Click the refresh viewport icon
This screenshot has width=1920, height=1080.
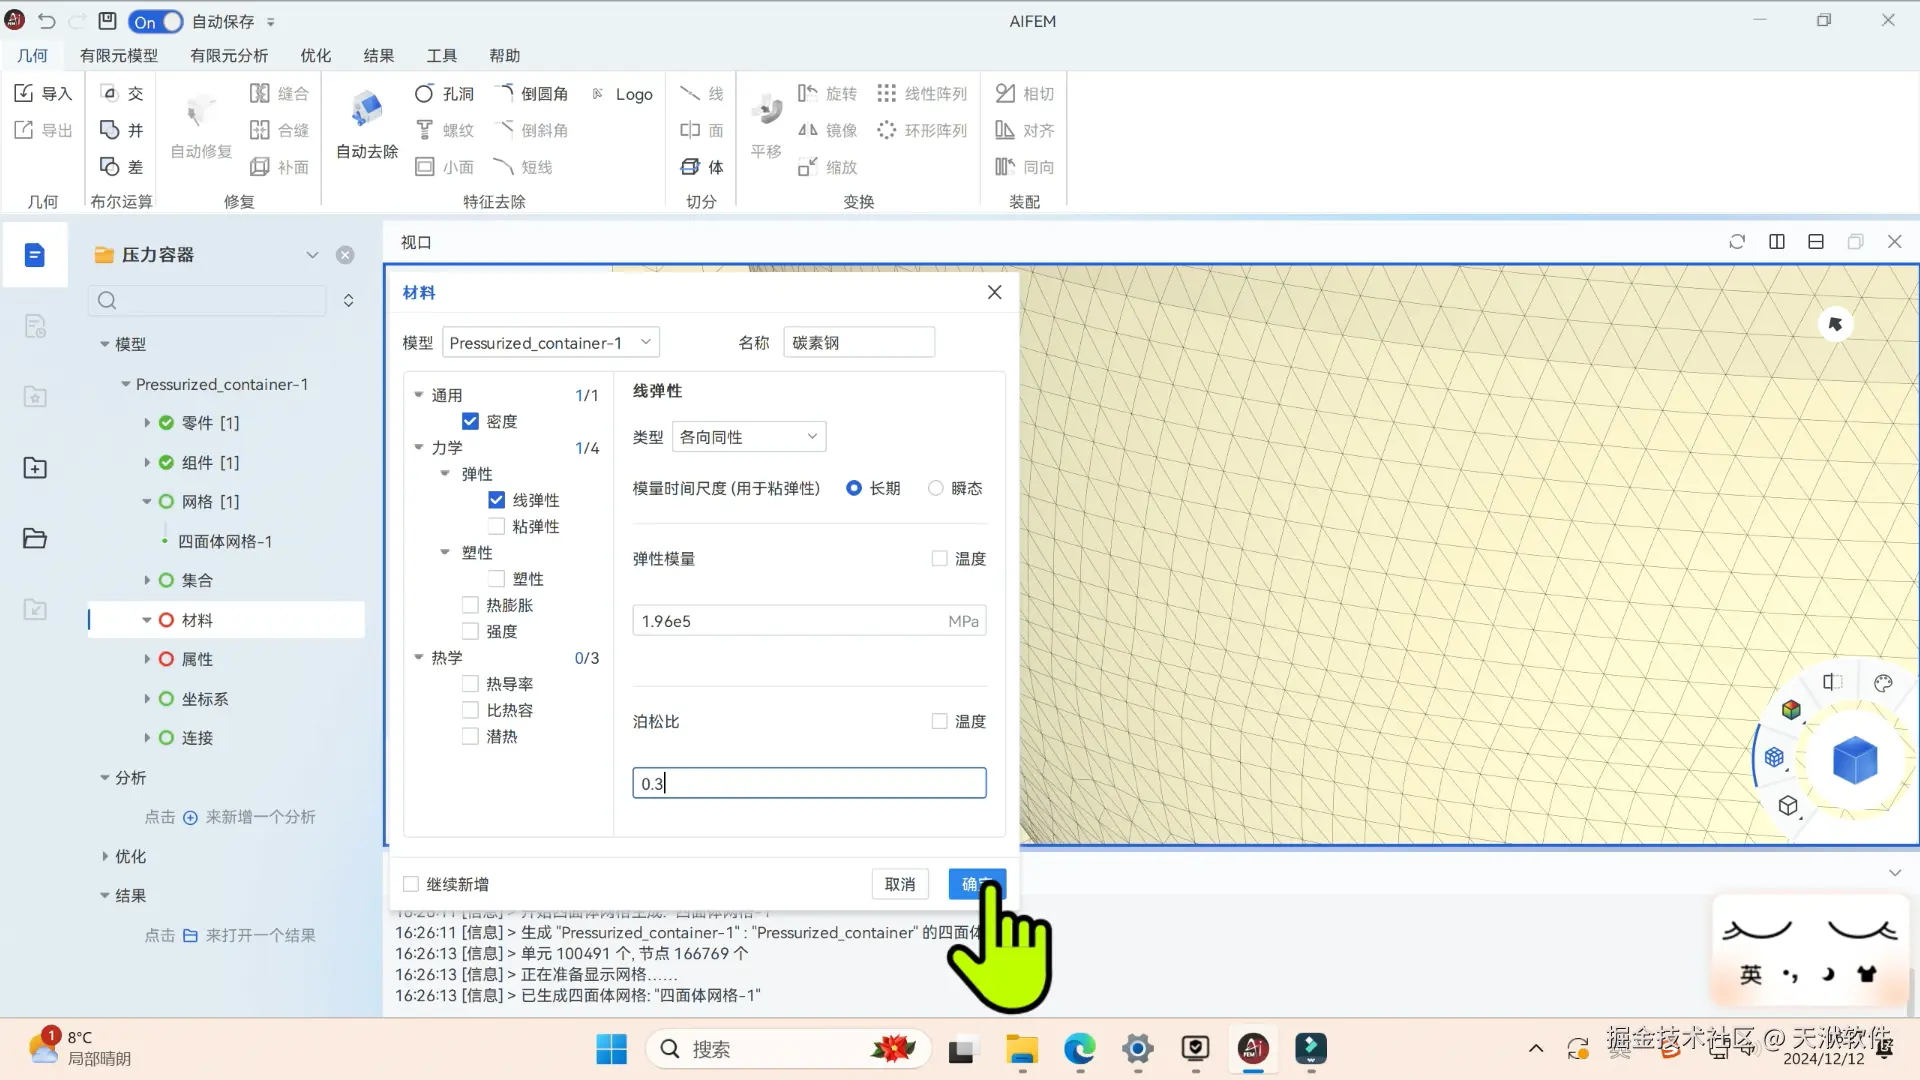point(1737,242)
